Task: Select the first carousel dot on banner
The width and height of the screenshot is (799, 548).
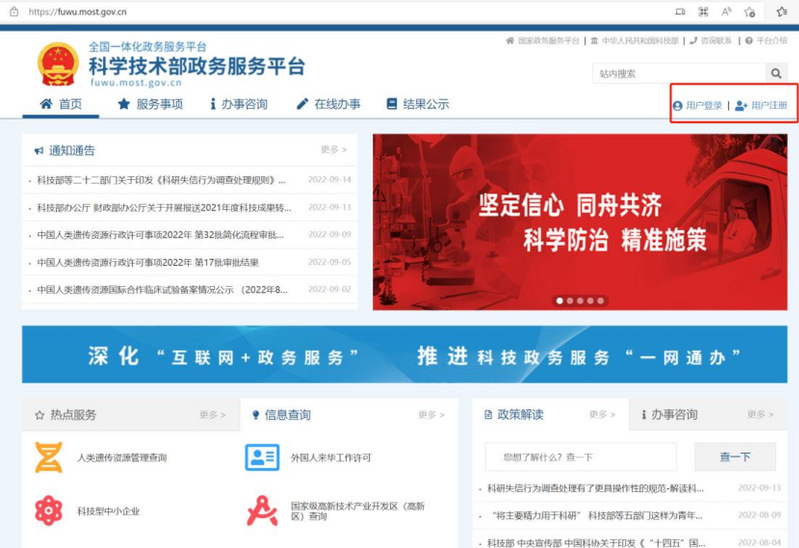Action: (560, 301)
